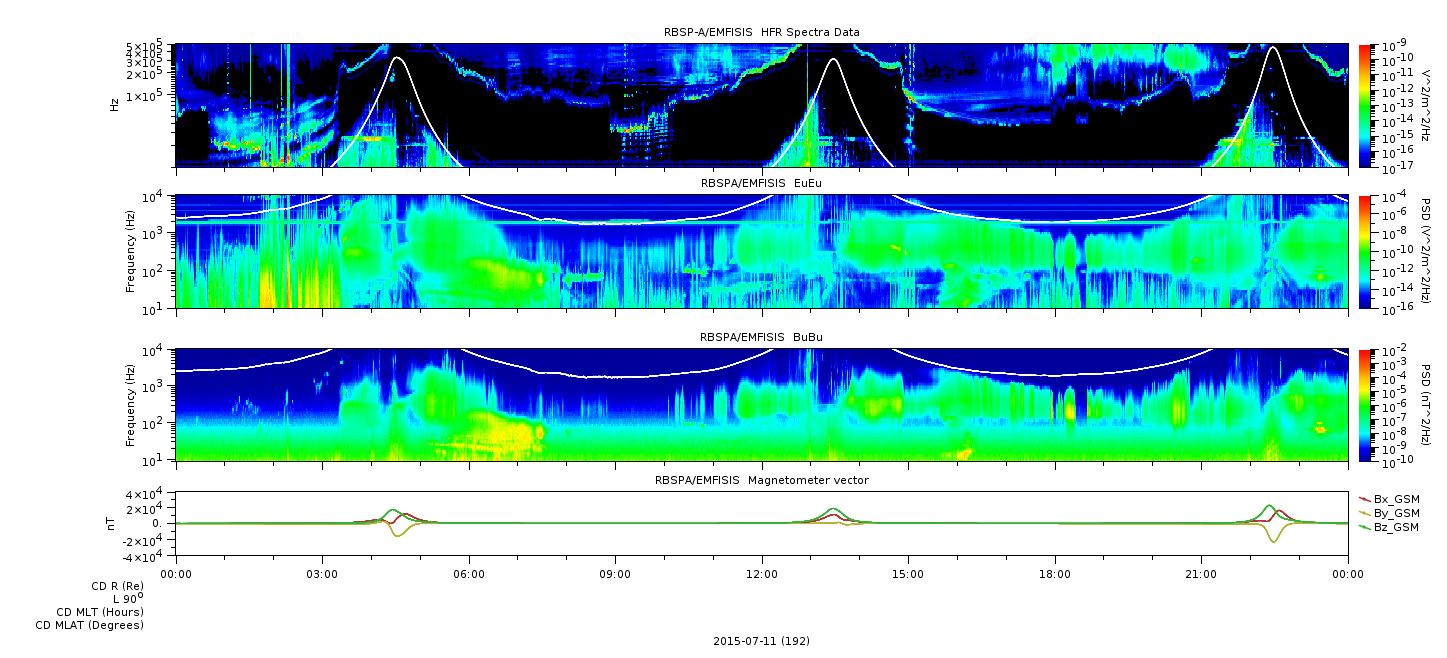Click the RBSPA/EMFISIS BuBu panel title
This screenshot has width=1447, height=658.
(x=762, y=337)
